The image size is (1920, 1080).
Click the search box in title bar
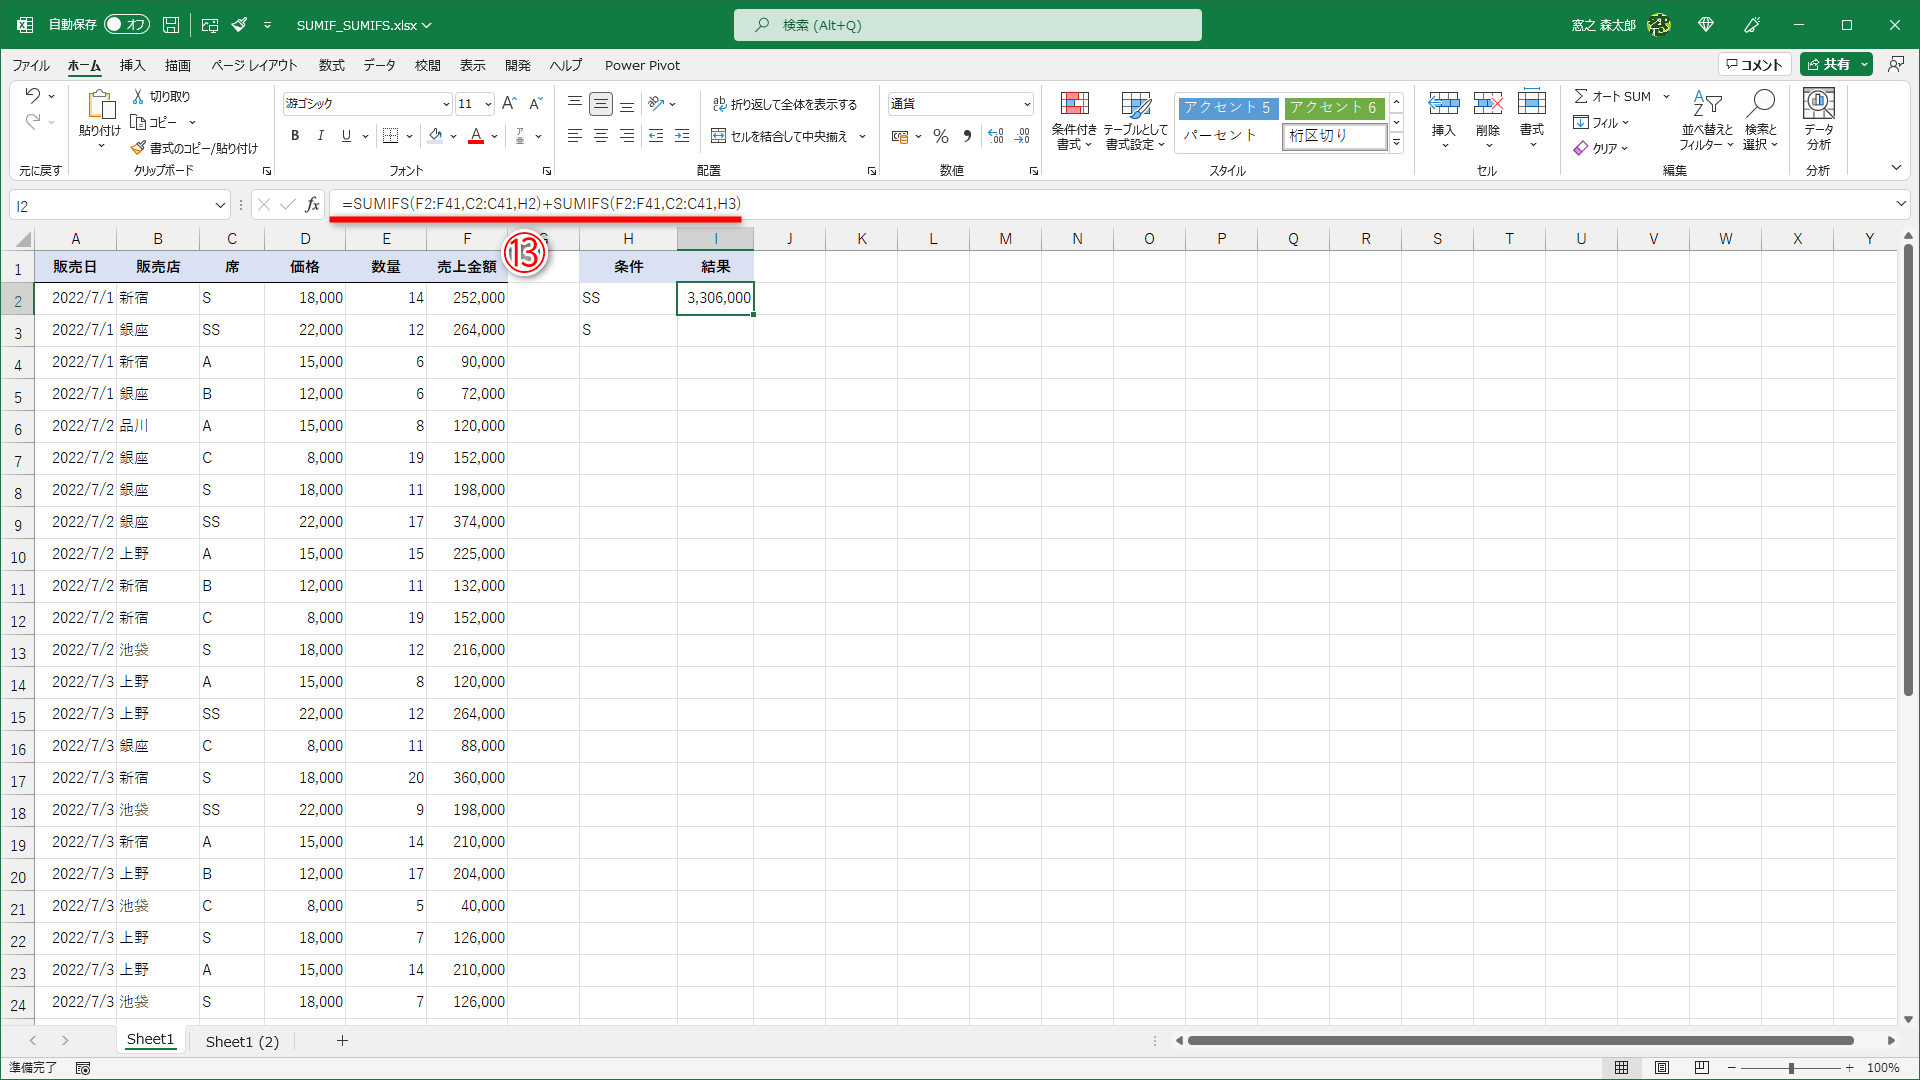[967, 25]
